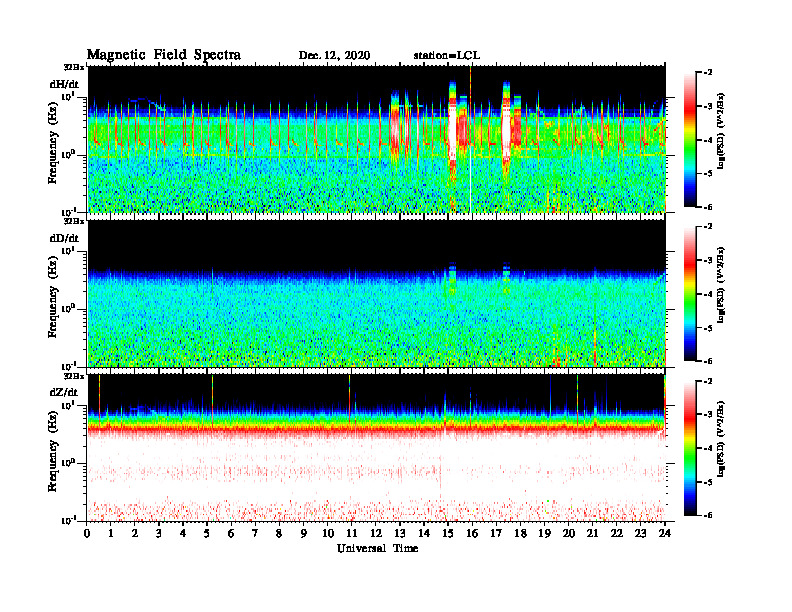Click hour tick label "7" on time axis
Image resolution: width=792 pixels, height=612 pixels.
coord(256,534)
